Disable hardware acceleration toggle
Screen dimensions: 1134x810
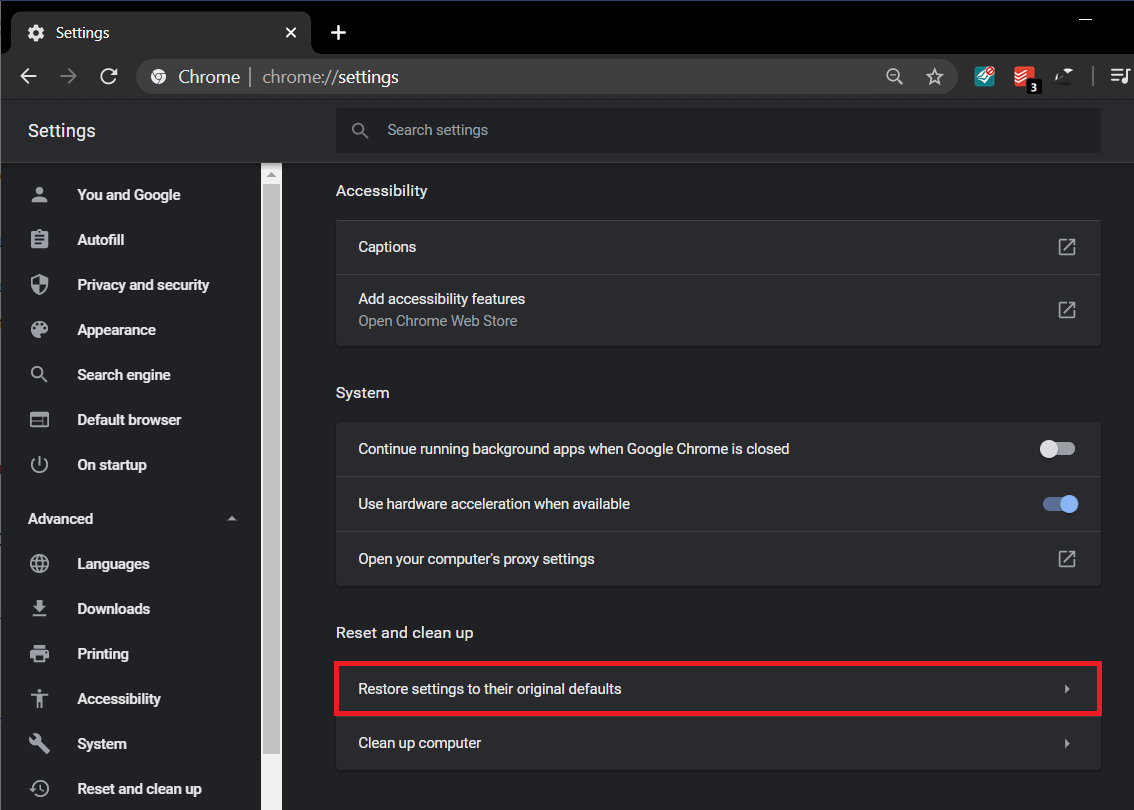coord(1060,504)
